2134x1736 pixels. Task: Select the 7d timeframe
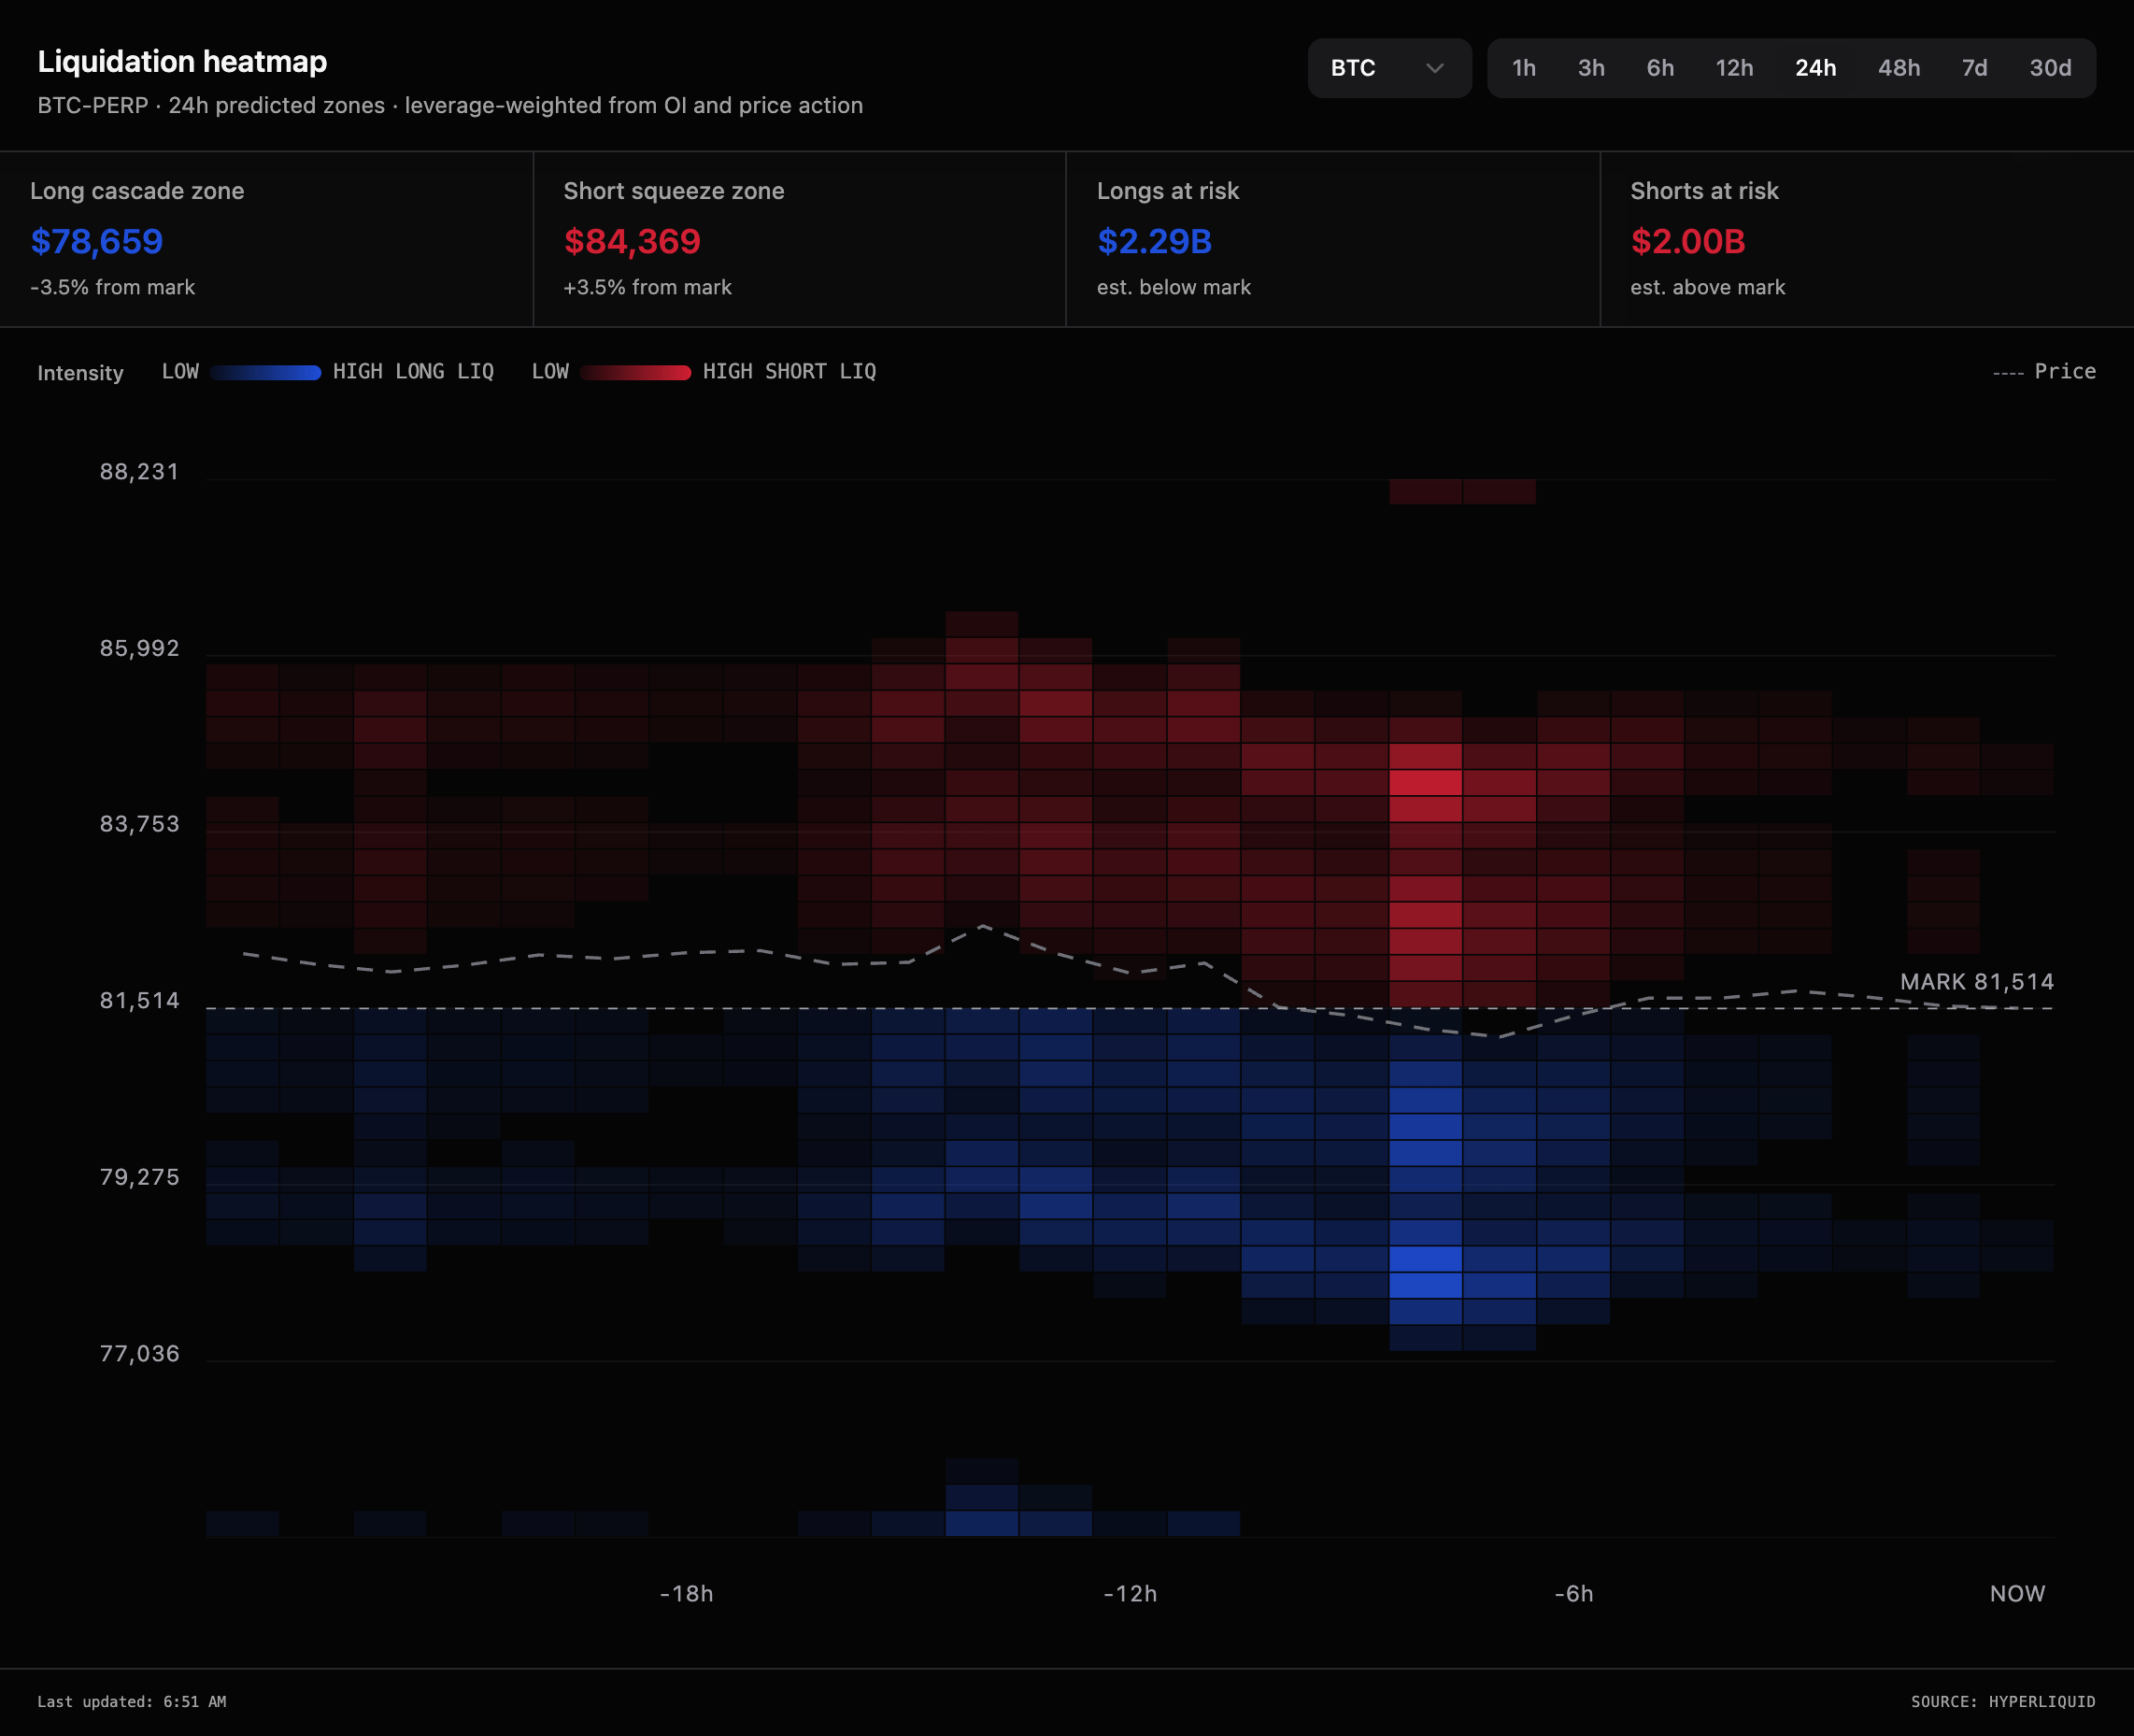click(x=1974, y=68)
